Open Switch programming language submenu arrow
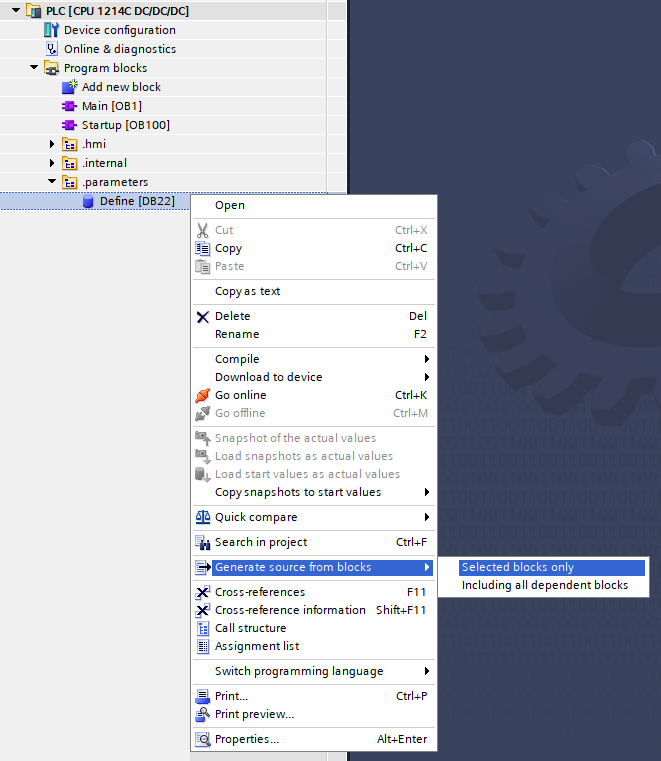Viewport: 661px width, 761px height. (x=427, y=671)
